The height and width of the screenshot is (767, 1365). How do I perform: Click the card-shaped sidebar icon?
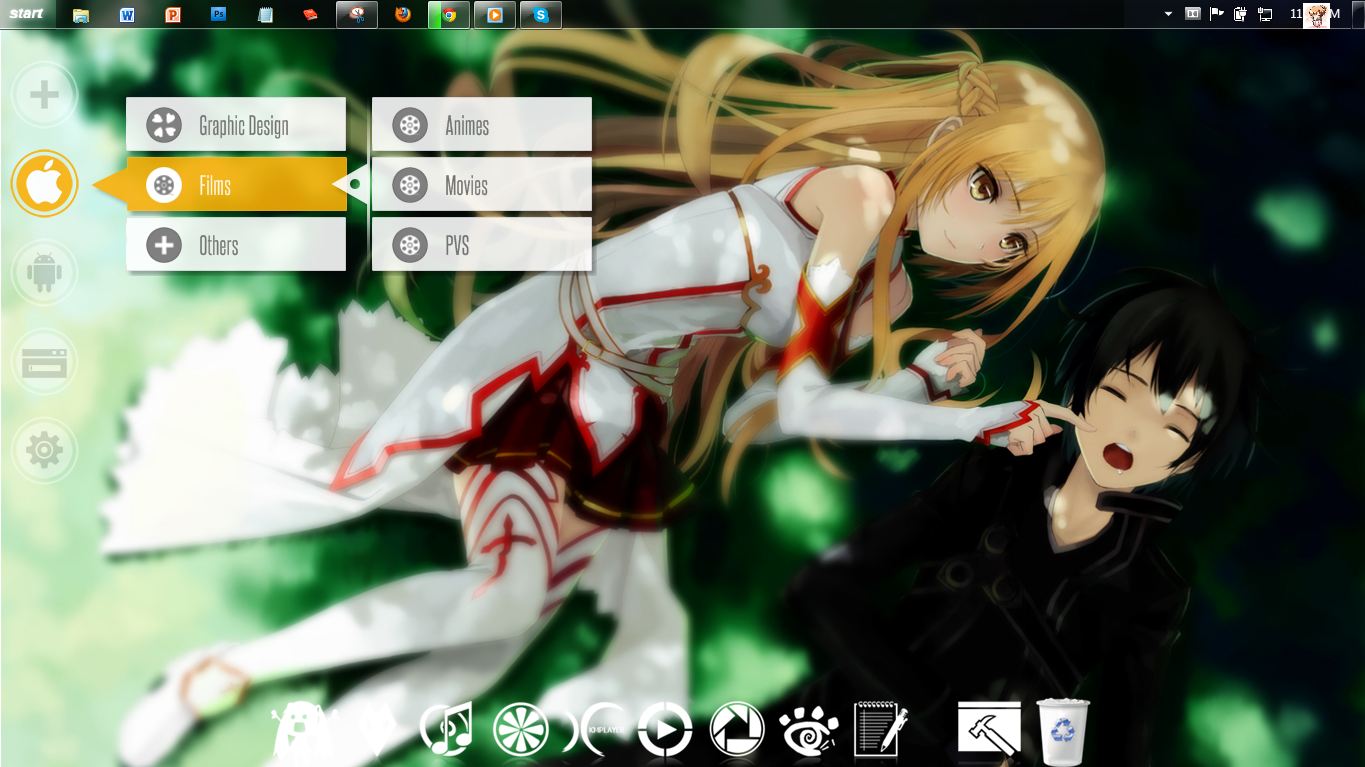[x=44, y=362]
